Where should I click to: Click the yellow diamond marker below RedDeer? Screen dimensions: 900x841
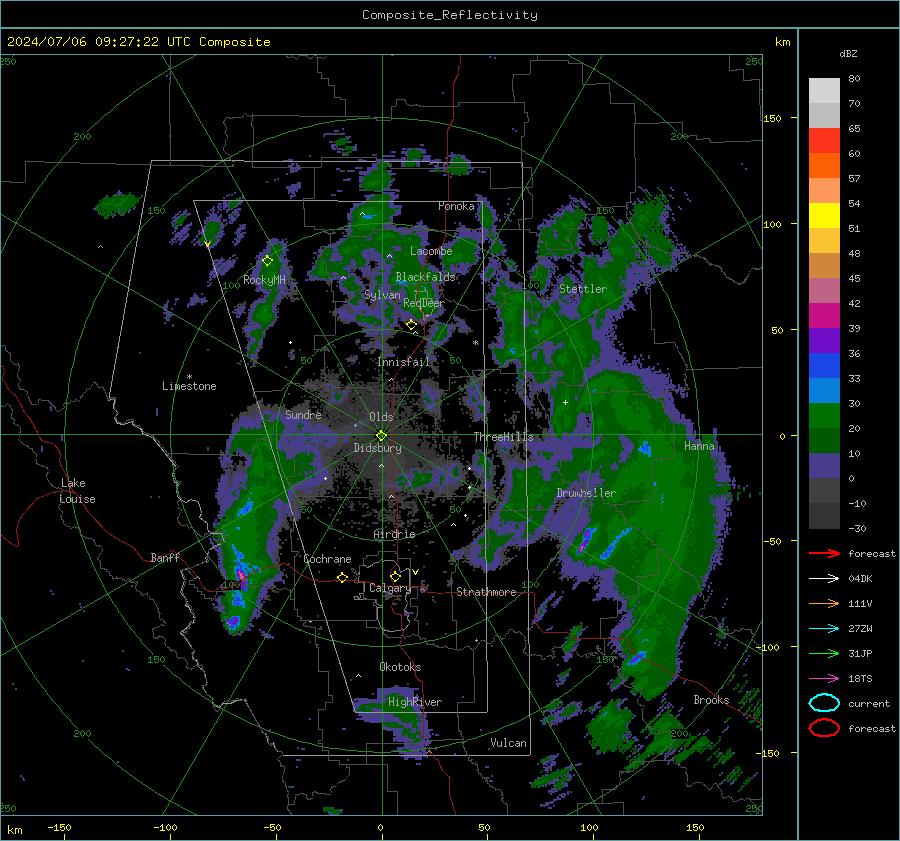coord(411,325)
